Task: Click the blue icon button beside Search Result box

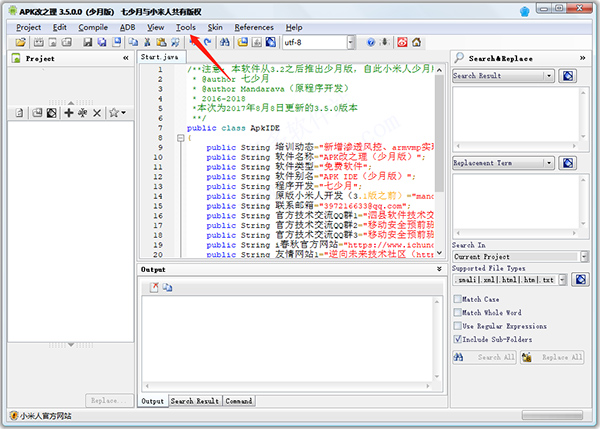Action: click(567, 76)
